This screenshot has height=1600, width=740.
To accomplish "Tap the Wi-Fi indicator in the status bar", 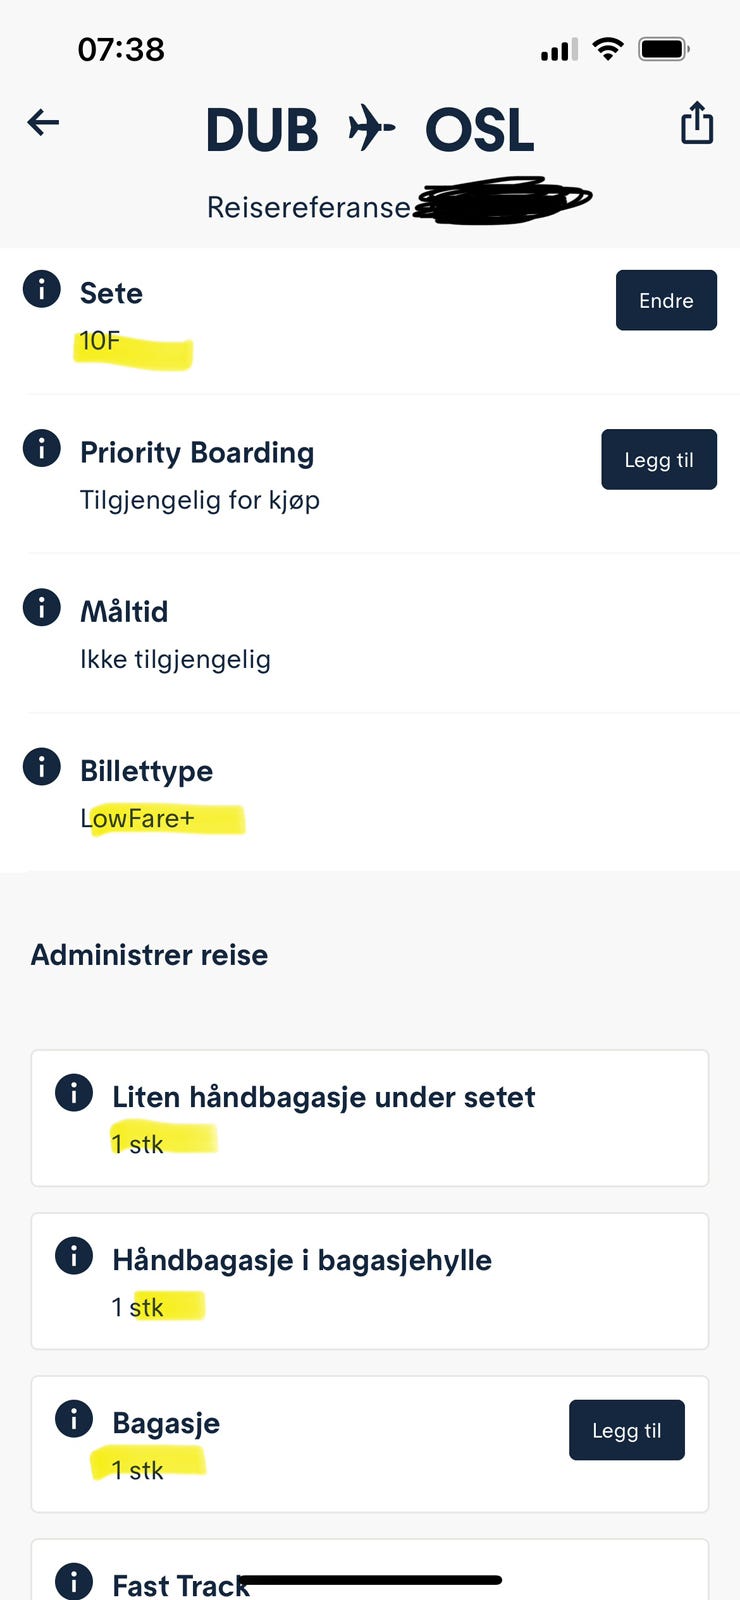I will click(608, 47).
